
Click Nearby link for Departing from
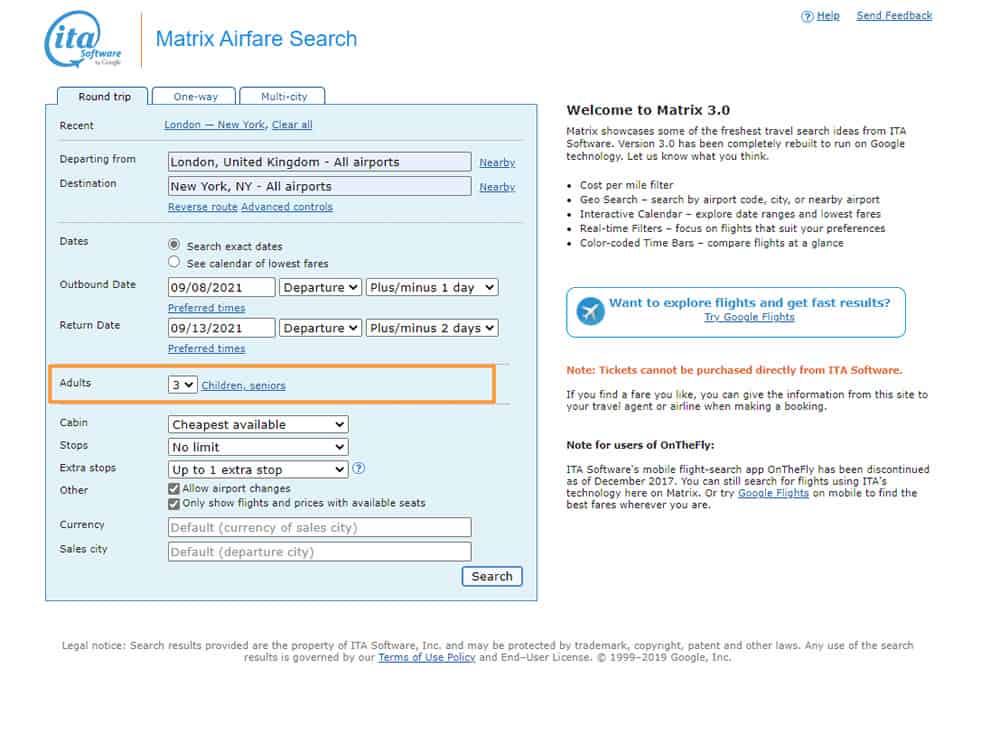point(497,163)
